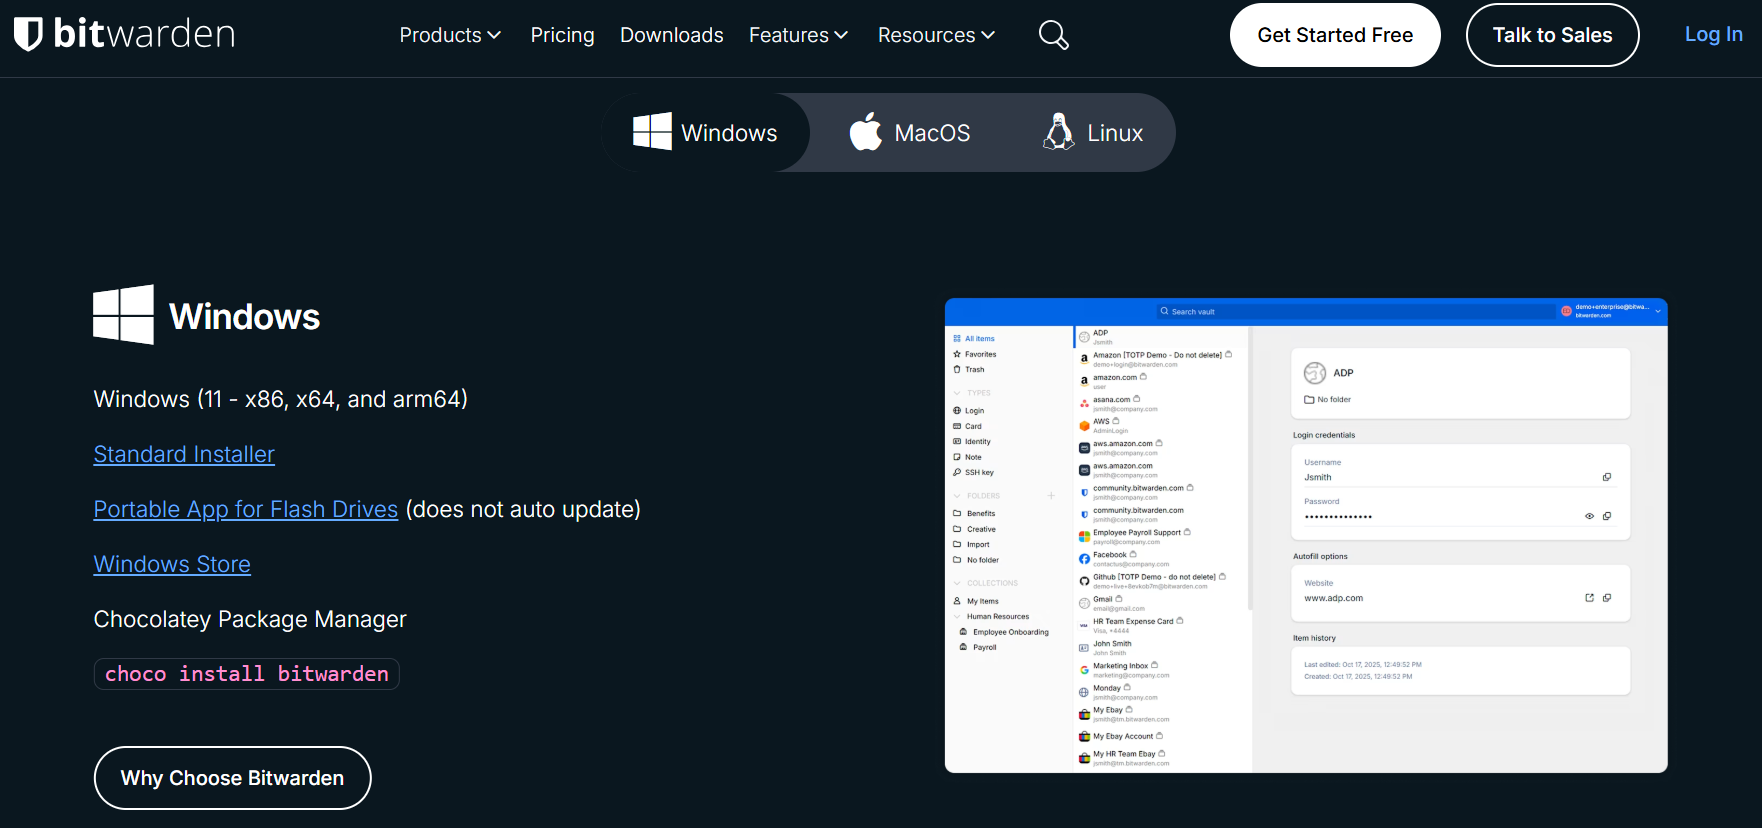Click the Apple logo for MacOS

pyautogui.click(x=865, y=132)
